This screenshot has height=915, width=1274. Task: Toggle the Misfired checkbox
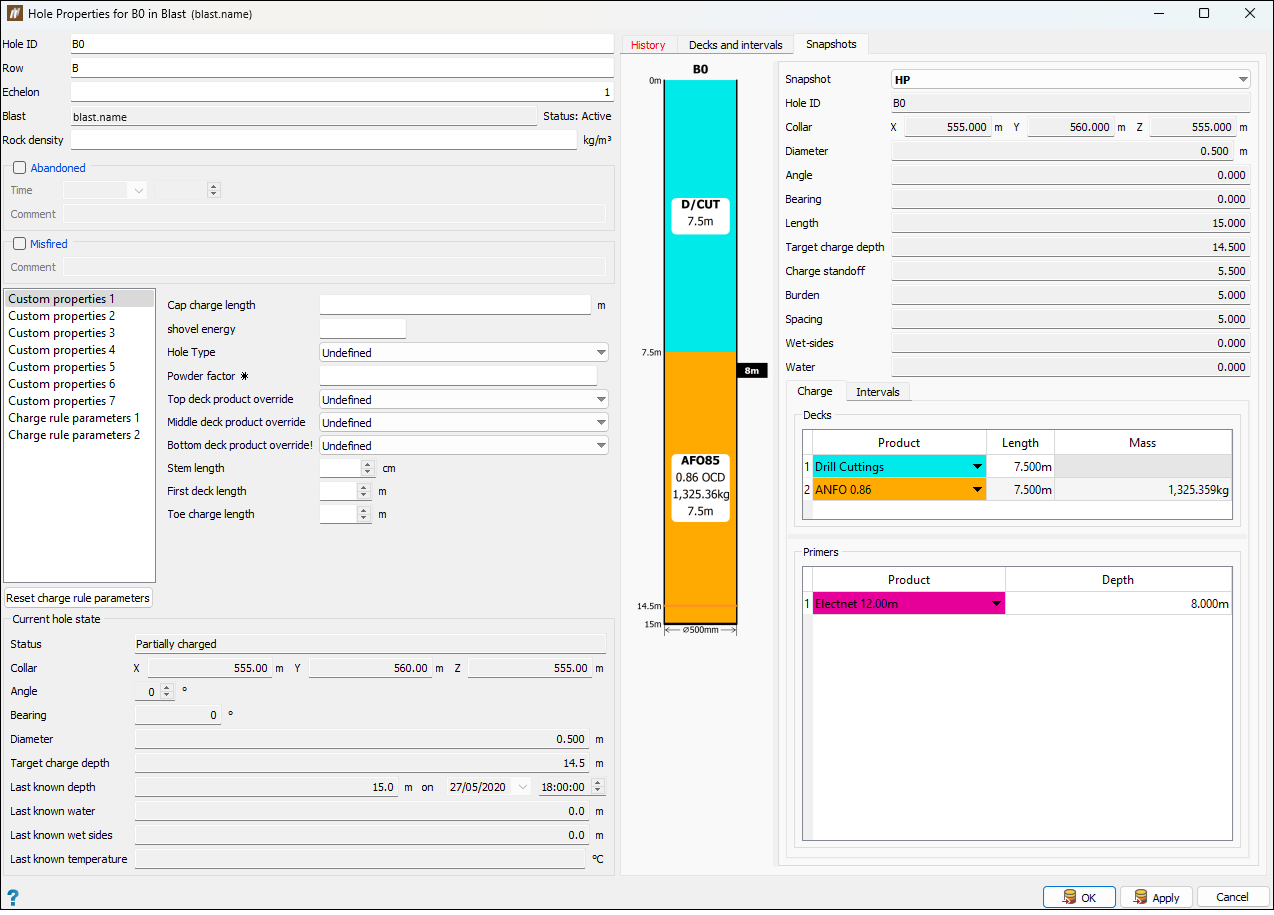click(19, 243)
